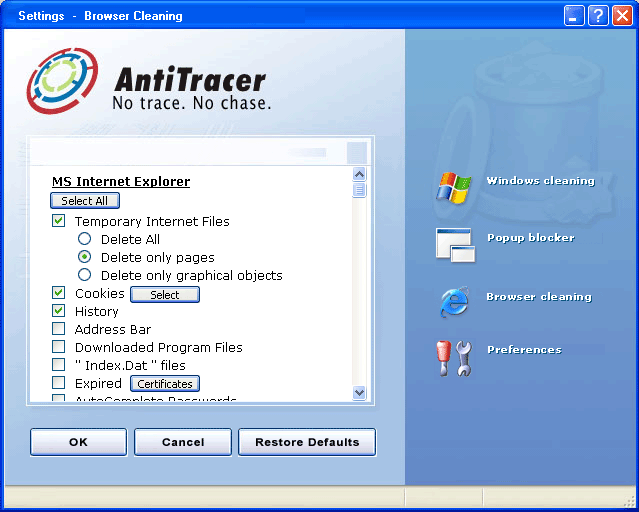The width and height of the screenshot is (639, 512).
Task: Enable Downloaded Program Files checkbox
Action: [x=59, y=346]
